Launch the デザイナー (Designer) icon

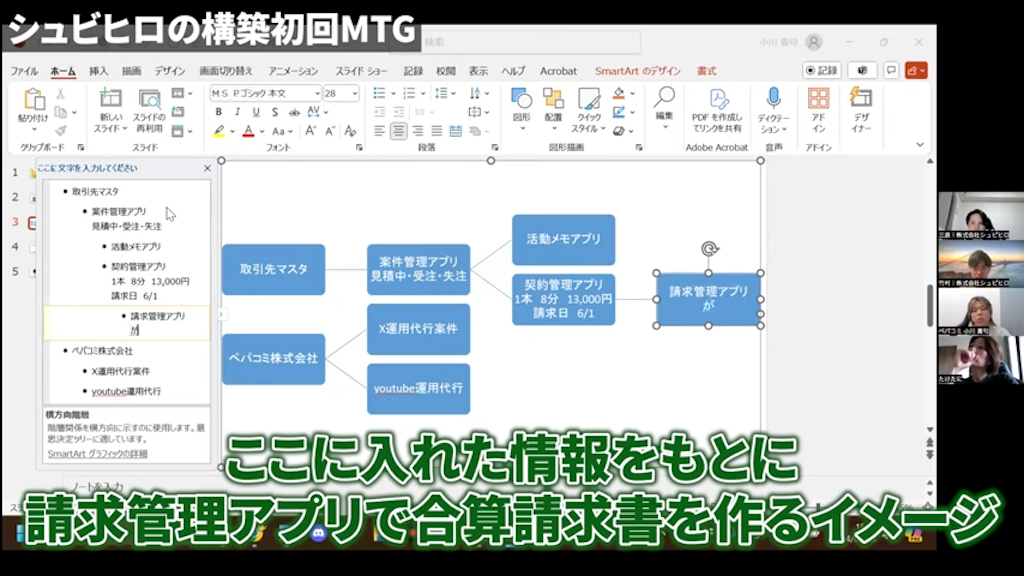point(860,100)
